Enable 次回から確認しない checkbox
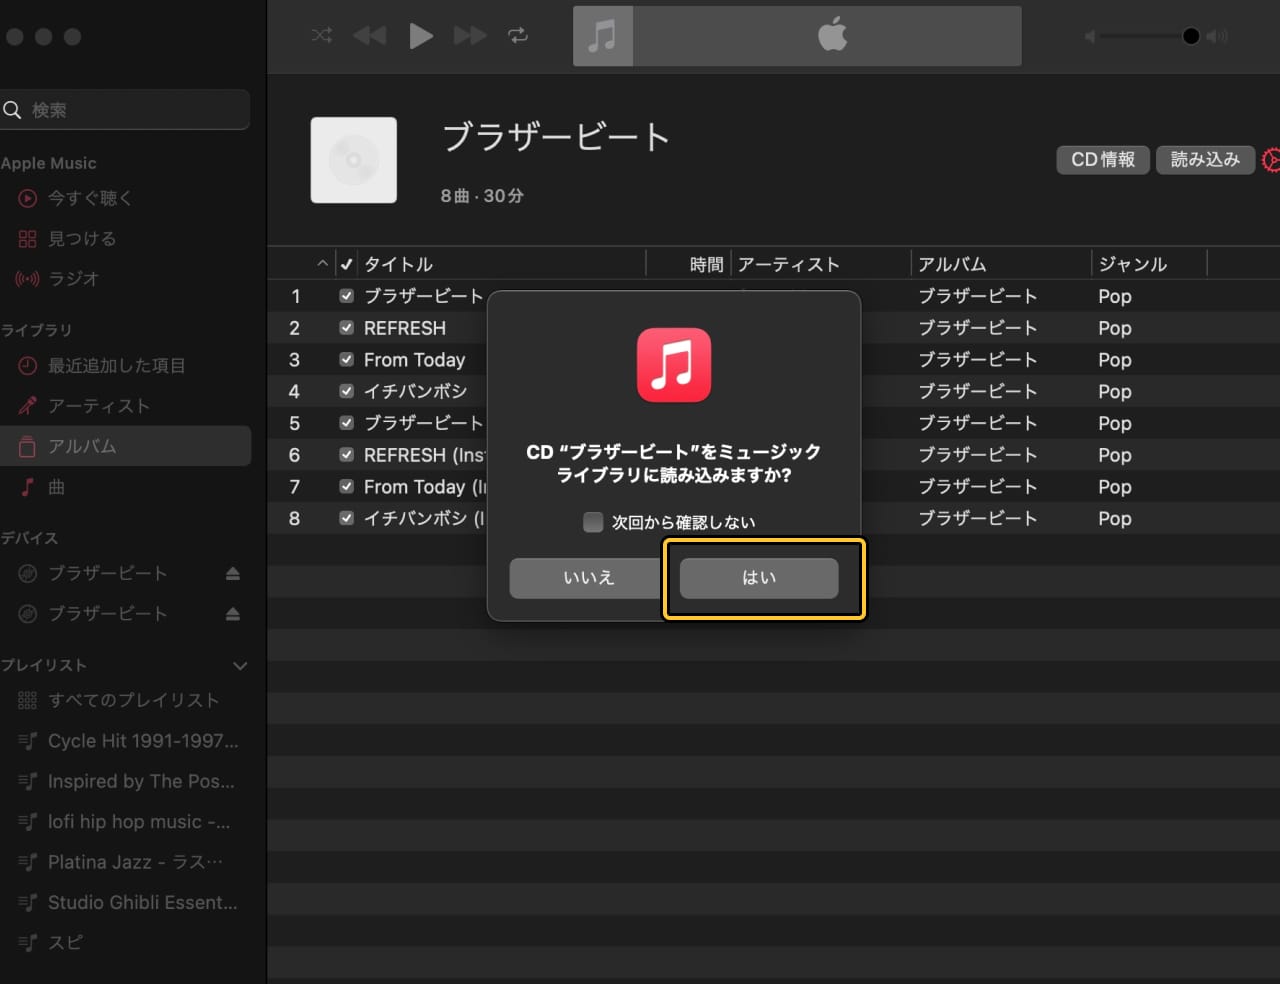 (593, 522)
